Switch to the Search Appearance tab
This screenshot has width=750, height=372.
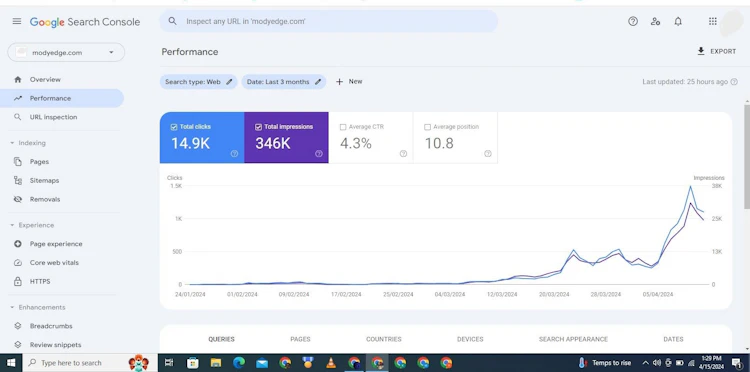point(573,339)
